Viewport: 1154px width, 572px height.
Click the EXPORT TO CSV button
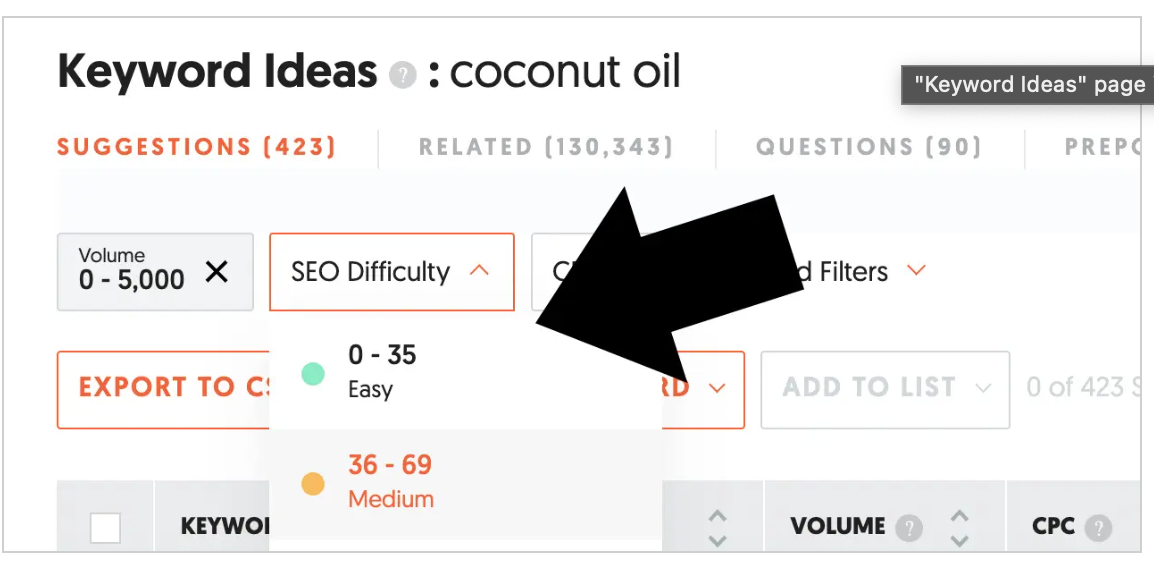tap(163, 389)
